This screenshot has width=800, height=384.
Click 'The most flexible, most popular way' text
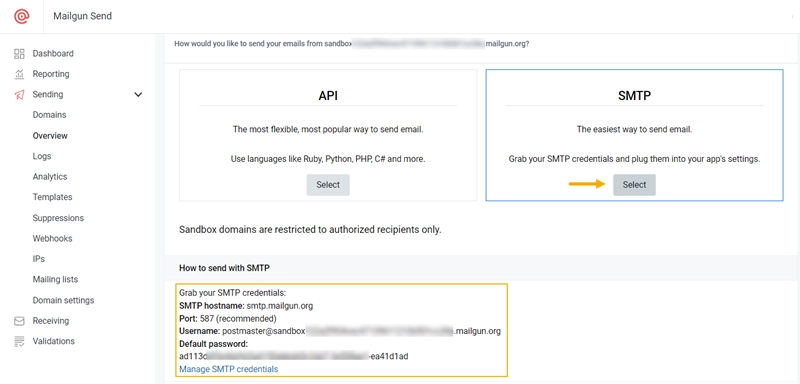click(x=328, y=130)
